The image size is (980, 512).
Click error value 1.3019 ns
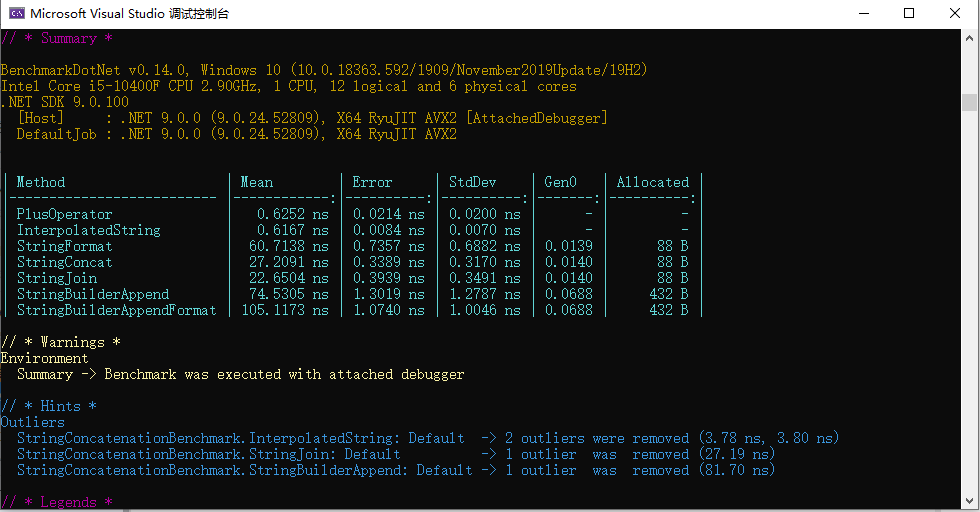[389, 294]
